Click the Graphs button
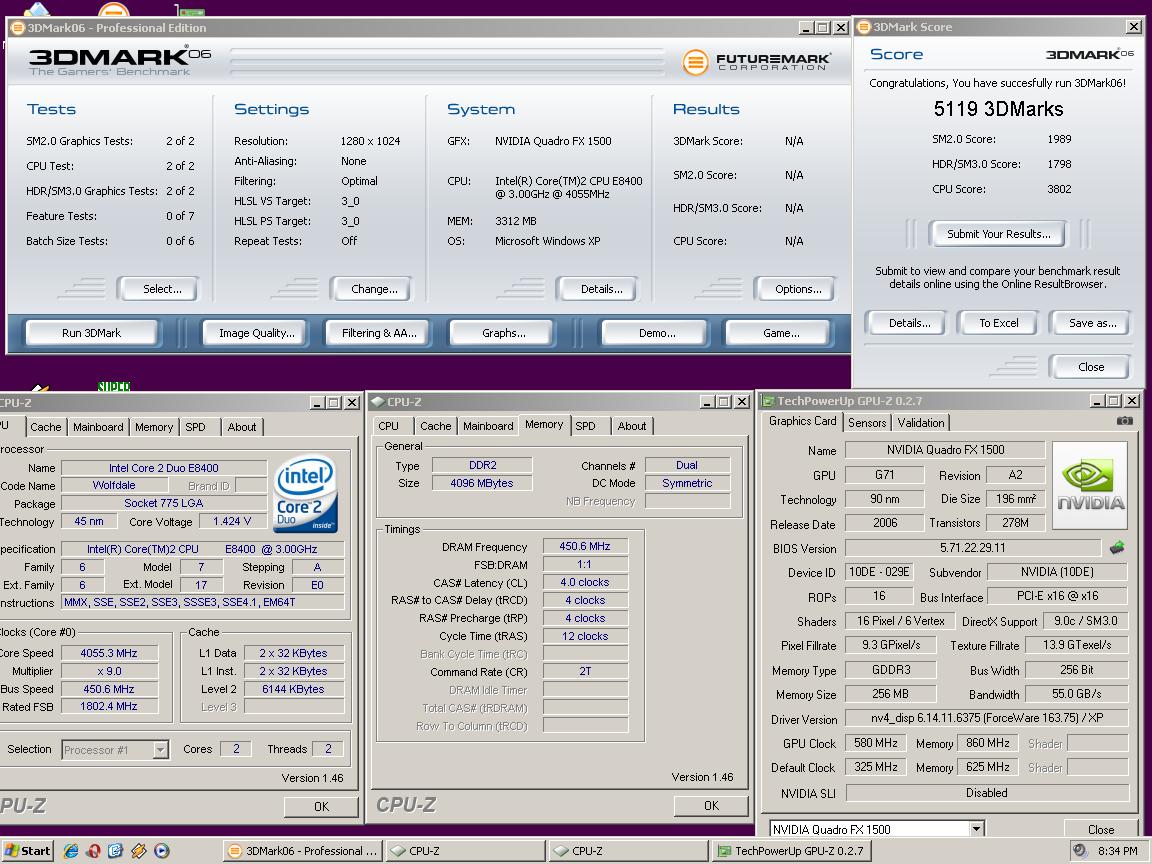 coord(504,333)
